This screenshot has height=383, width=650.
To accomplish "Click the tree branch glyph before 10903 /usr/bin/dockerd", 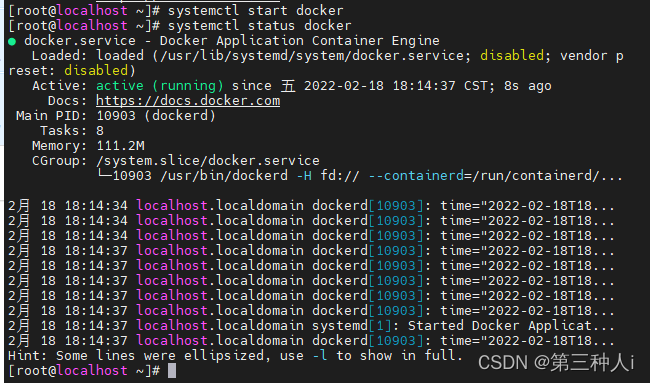I will tap(104, 175).
